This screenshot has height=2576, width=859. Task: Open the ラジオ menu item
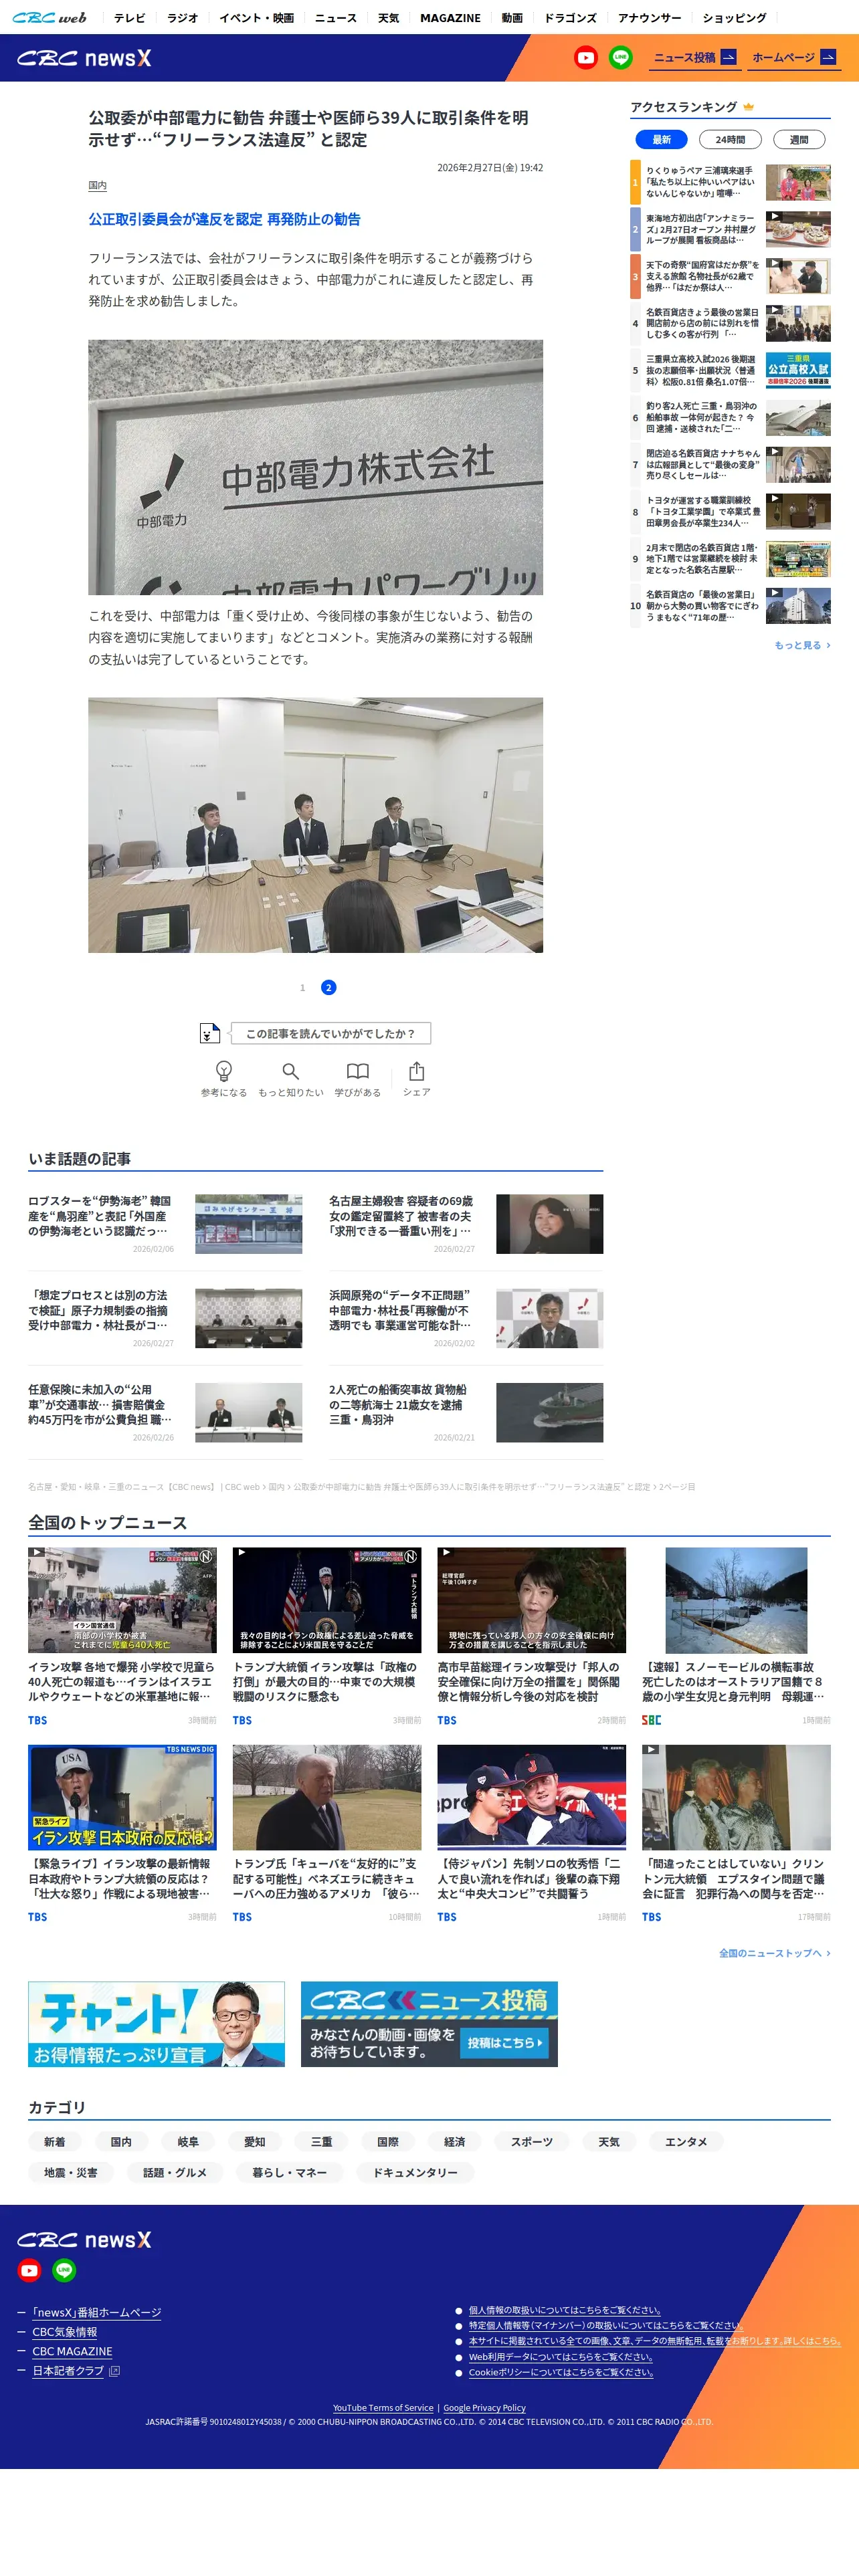(x=182, y=18)
